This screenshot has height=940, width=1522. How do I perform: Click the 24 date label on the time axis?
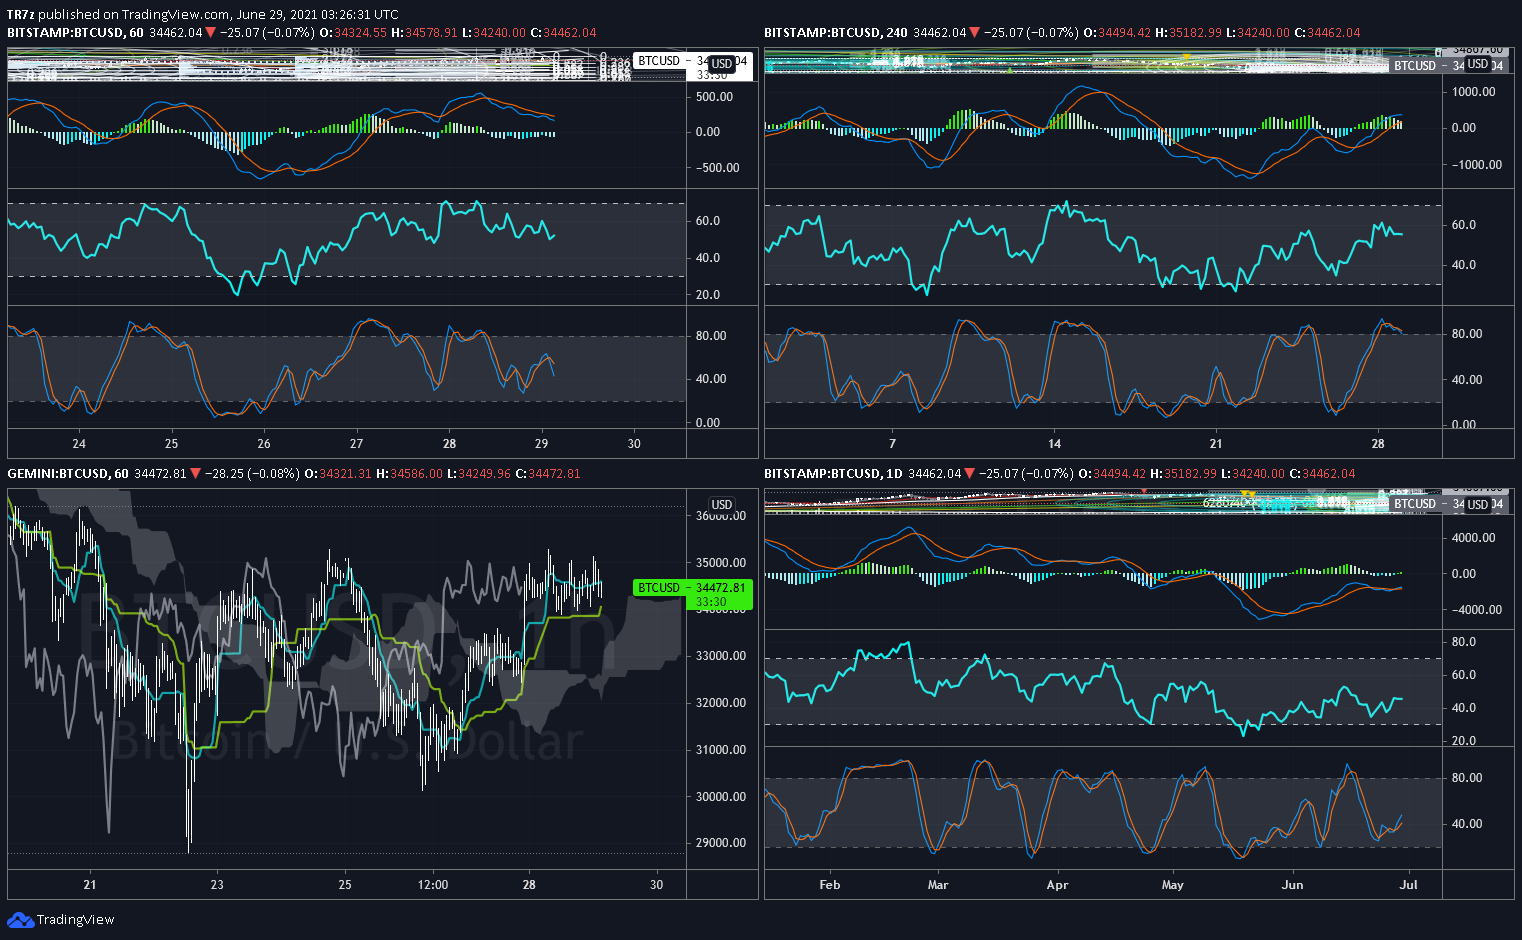click(79, 444)
